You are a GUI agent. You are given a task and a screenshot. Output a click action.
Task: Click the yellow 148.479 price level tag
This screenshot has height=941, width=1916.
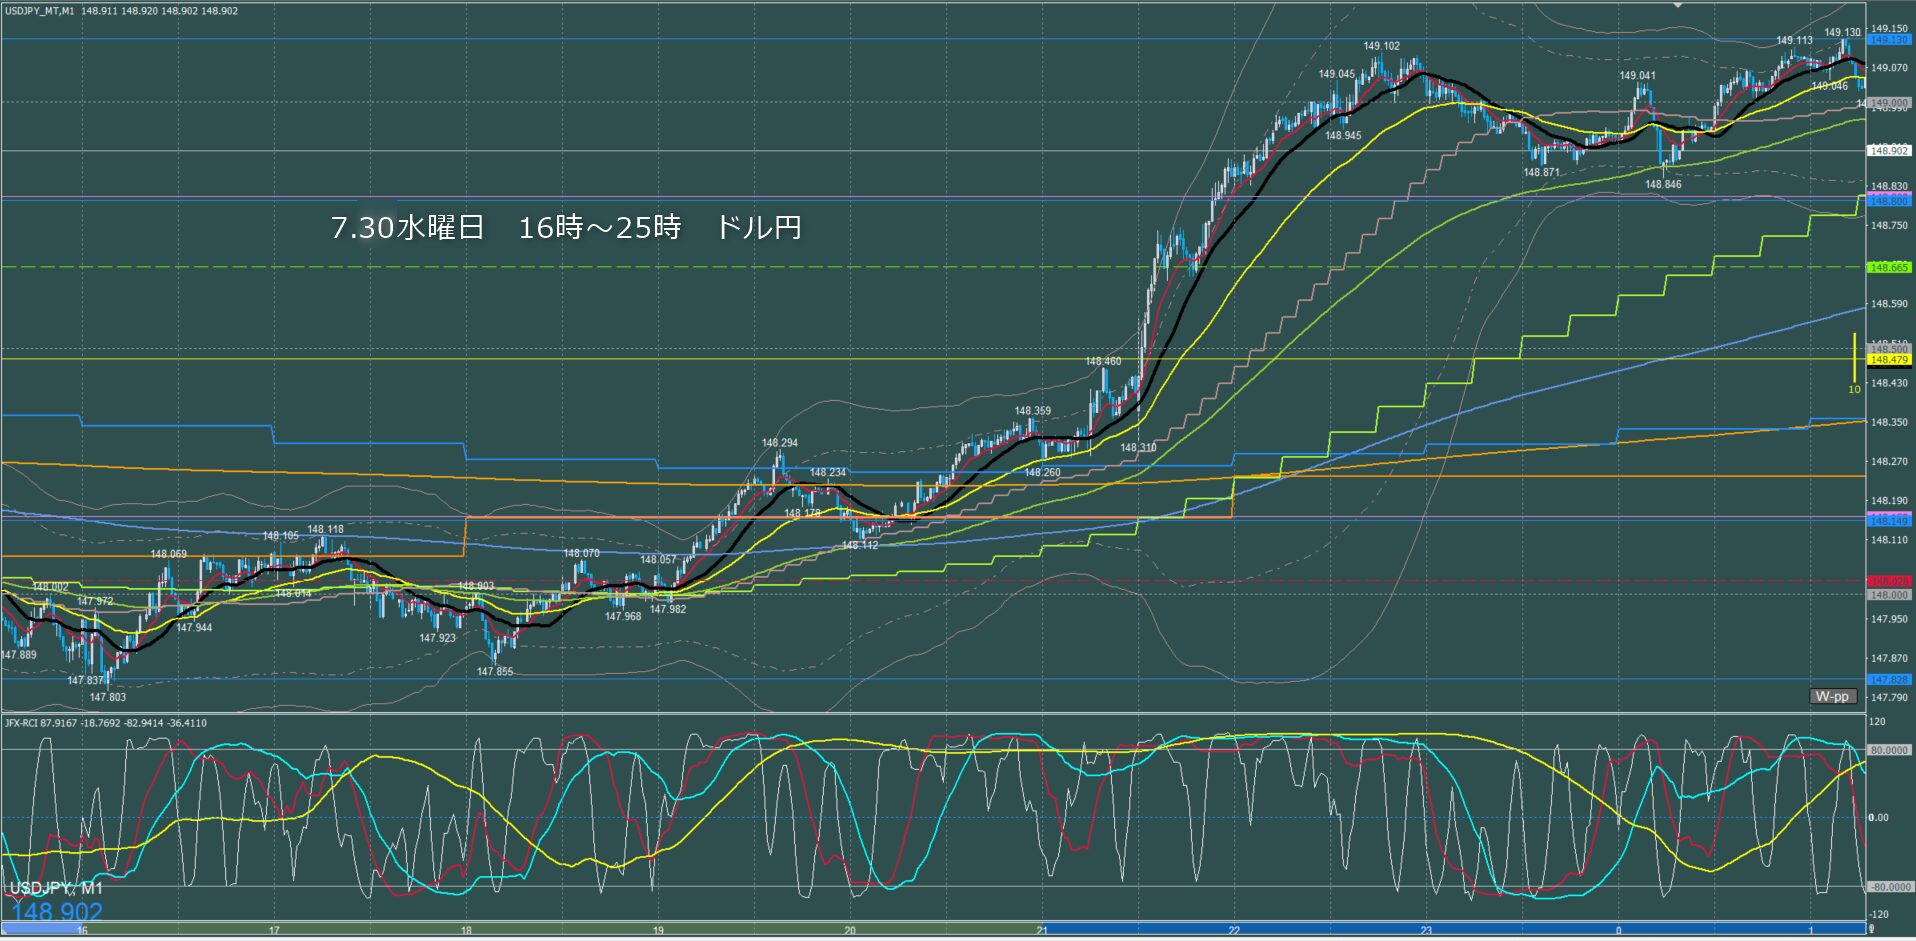(1889, 359)
